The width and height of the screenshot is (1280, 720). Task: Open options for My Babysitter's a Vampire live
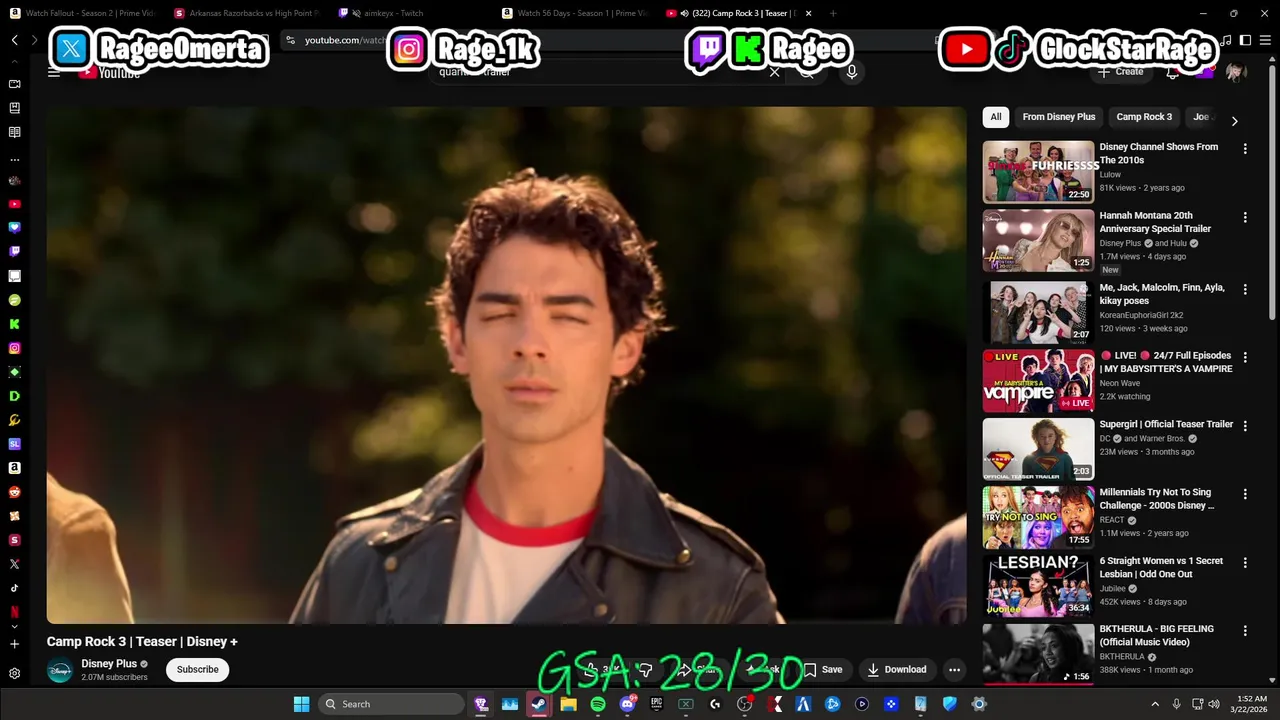coord(1245,357)
